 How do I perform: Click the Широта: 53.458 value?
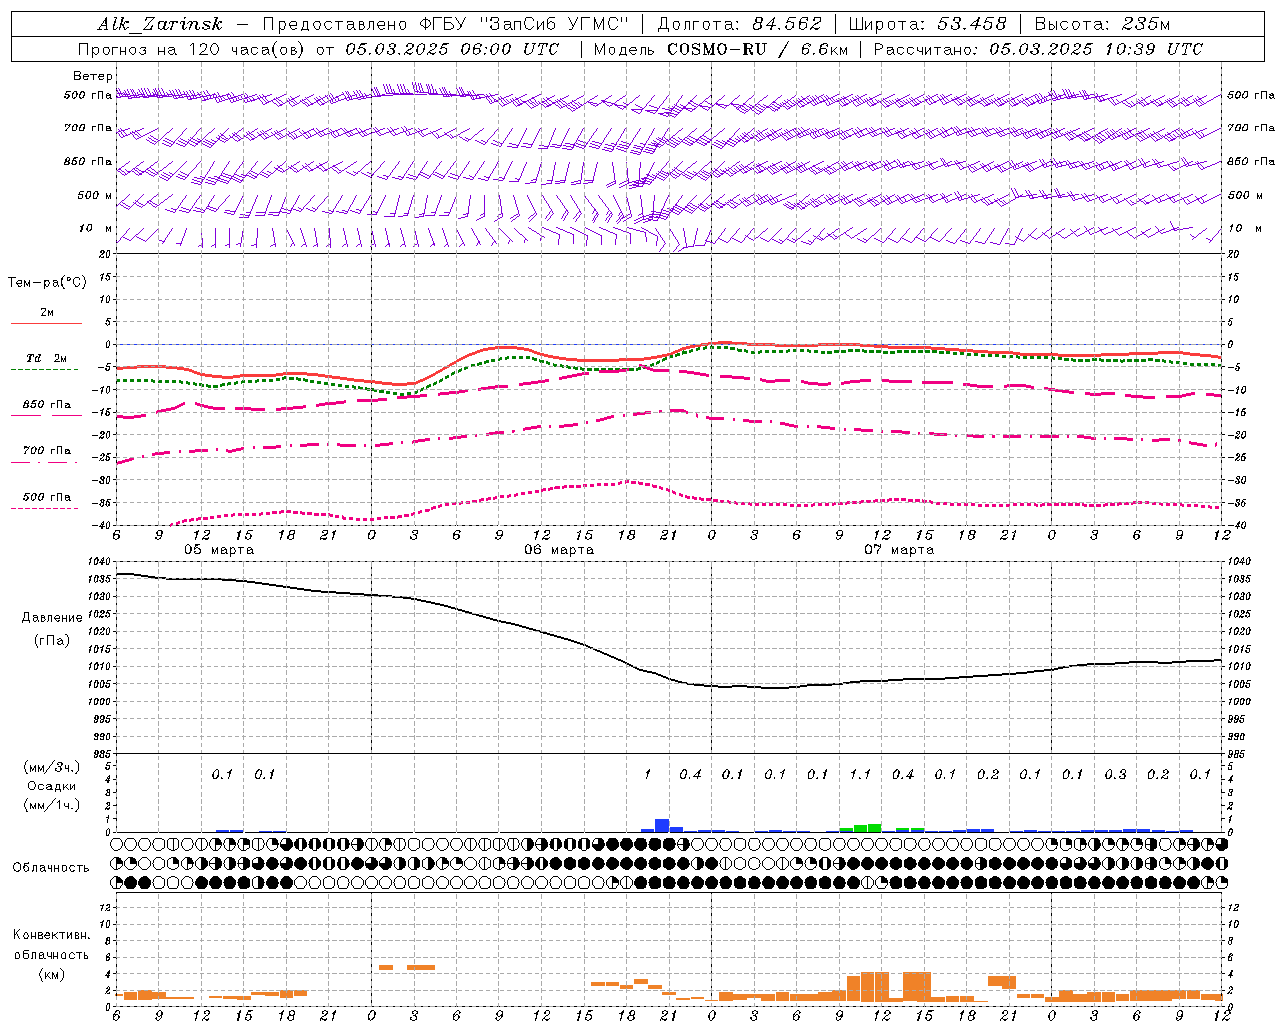pos(927,25)
